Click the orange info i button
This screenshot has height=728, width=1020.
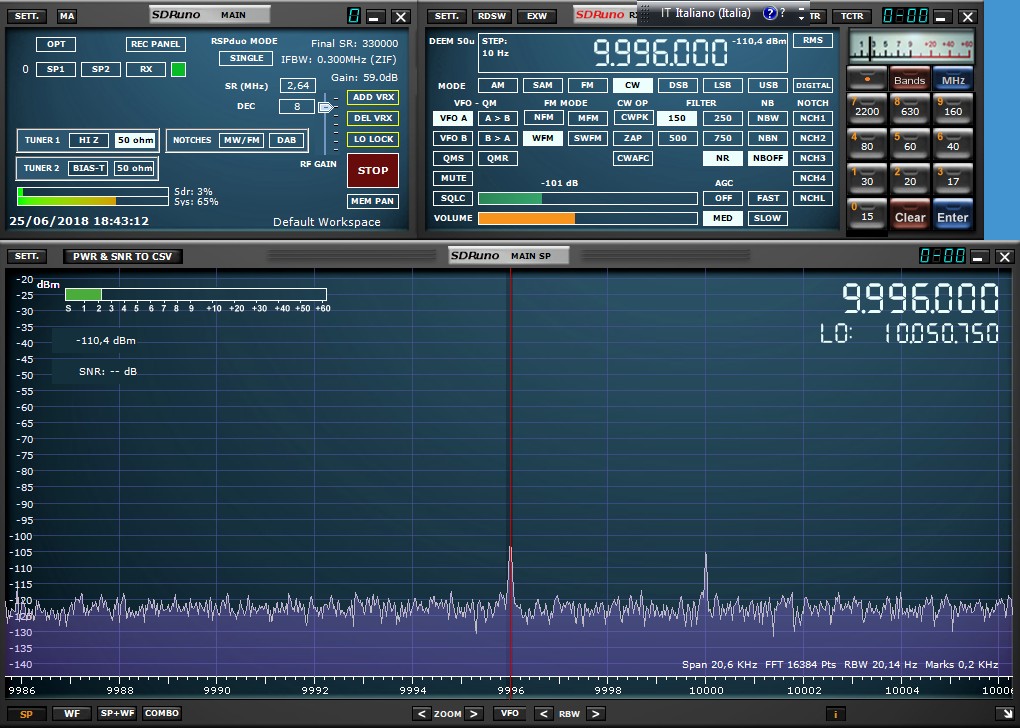pos(836,714)
